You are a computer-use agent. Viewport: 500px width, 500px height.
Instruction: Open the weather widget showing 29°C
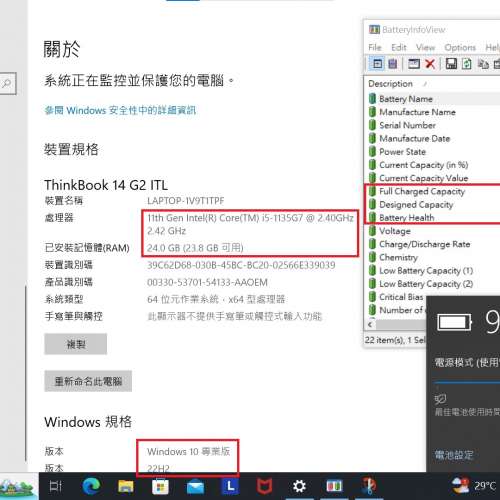[x=475, y=486]
